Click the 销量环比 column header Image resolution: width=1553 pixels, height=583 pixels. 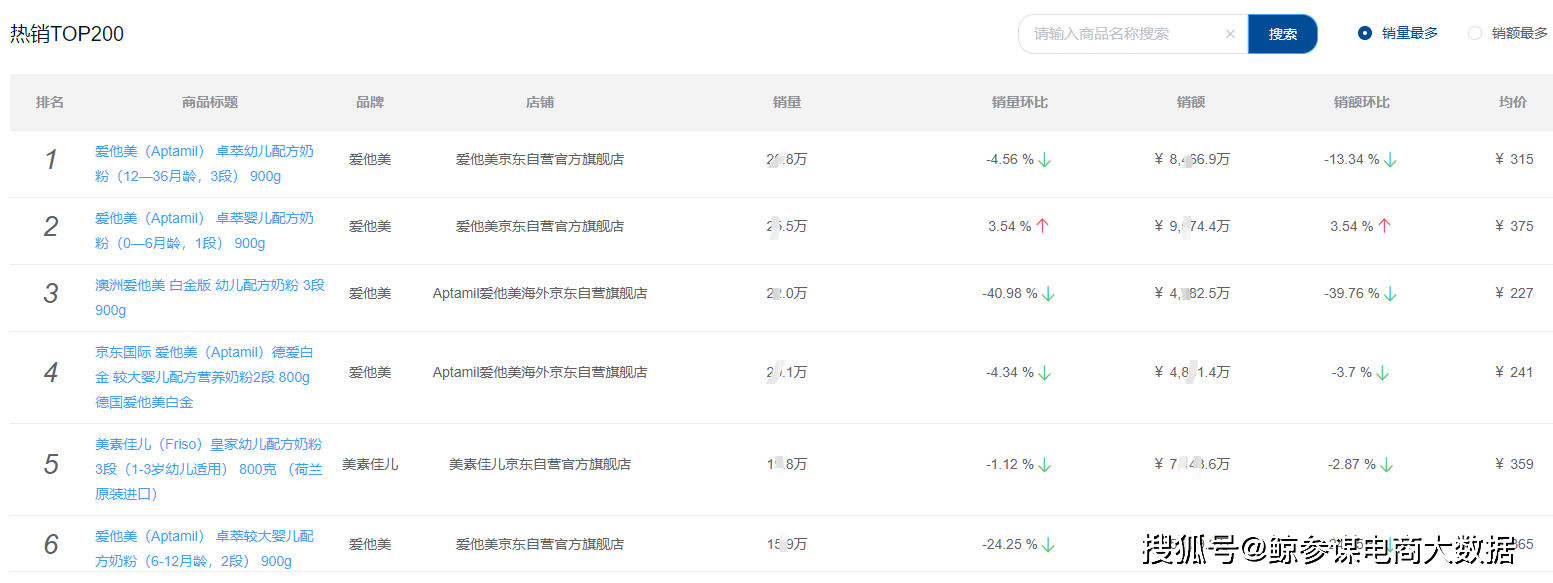click(x=1020, y=102)
